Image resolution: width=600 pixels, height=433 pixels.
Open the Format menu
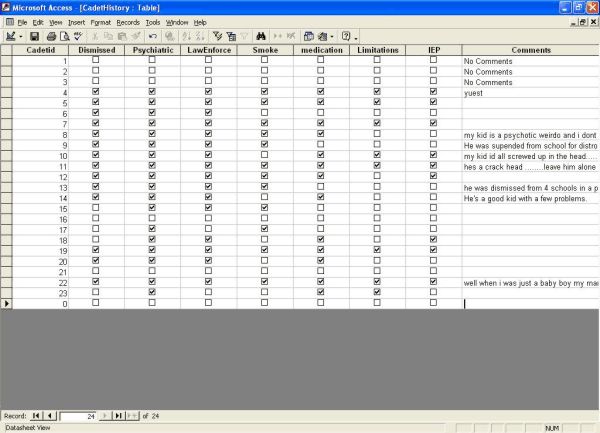[x=101, y=23]
